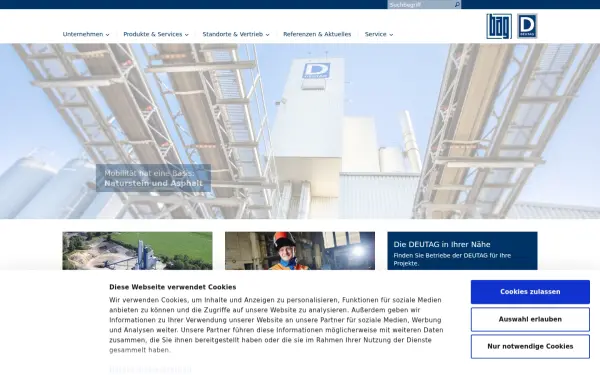This screenshot has width=600, height=375.
Task: Choose Nur notwendige Cookies button
Action: click(530, 346)
